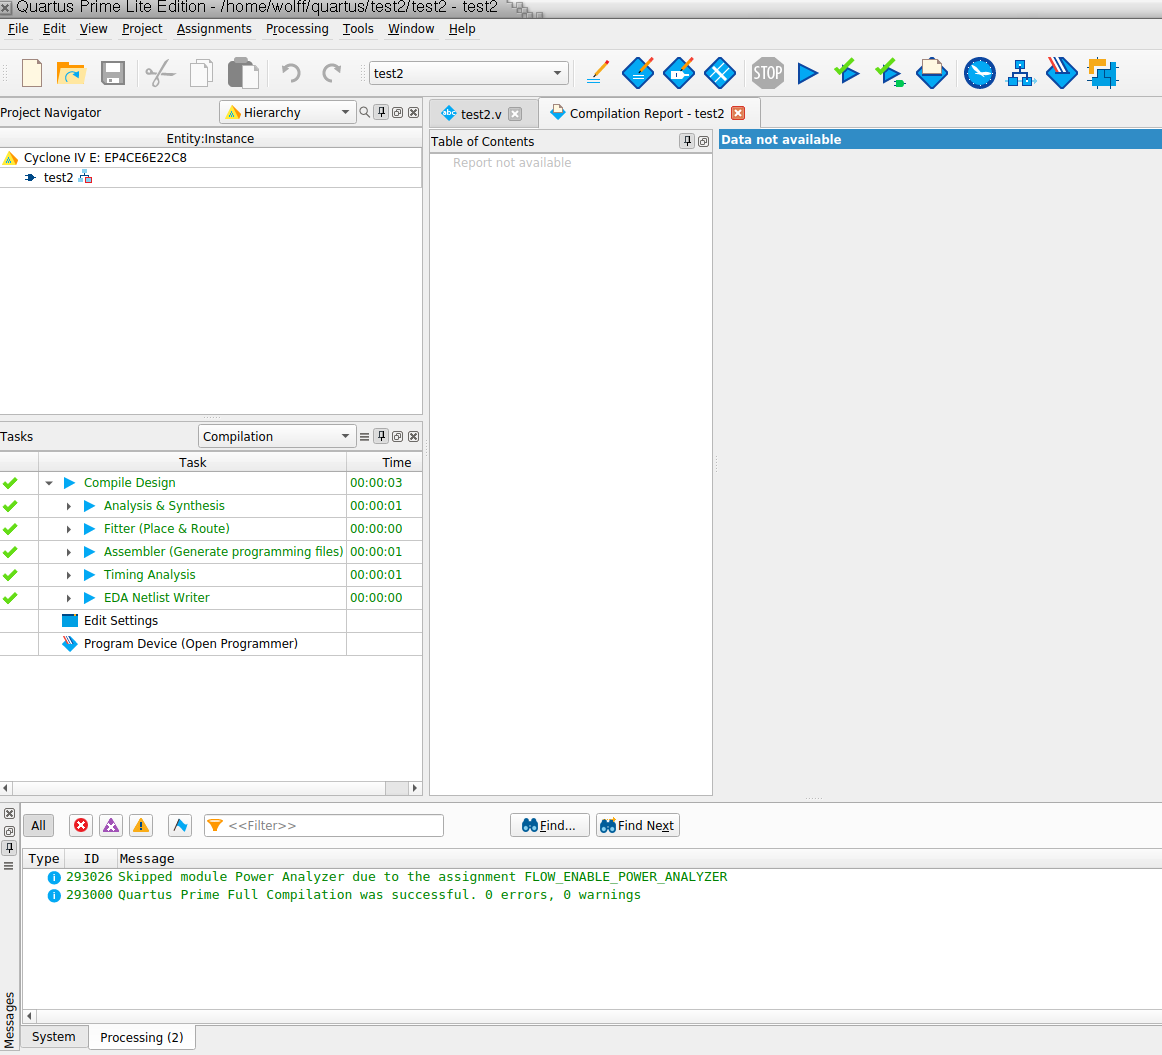
Task: Open the Tools menu
Action: (x=358, y=29)
